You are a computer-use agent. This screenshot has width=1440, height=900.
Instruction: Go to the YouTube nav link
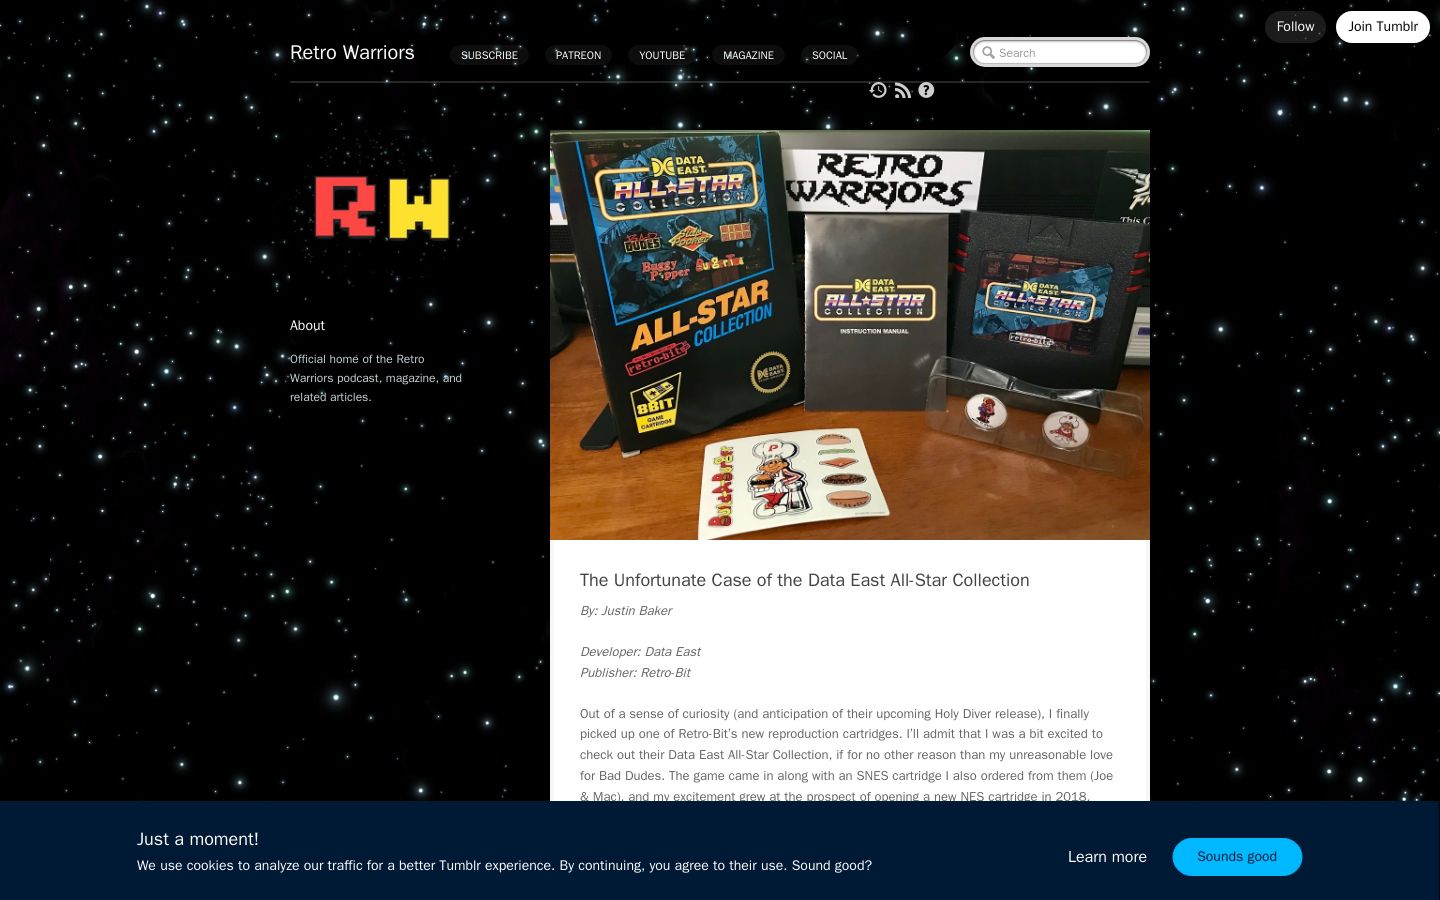click(x=662, y=55)
